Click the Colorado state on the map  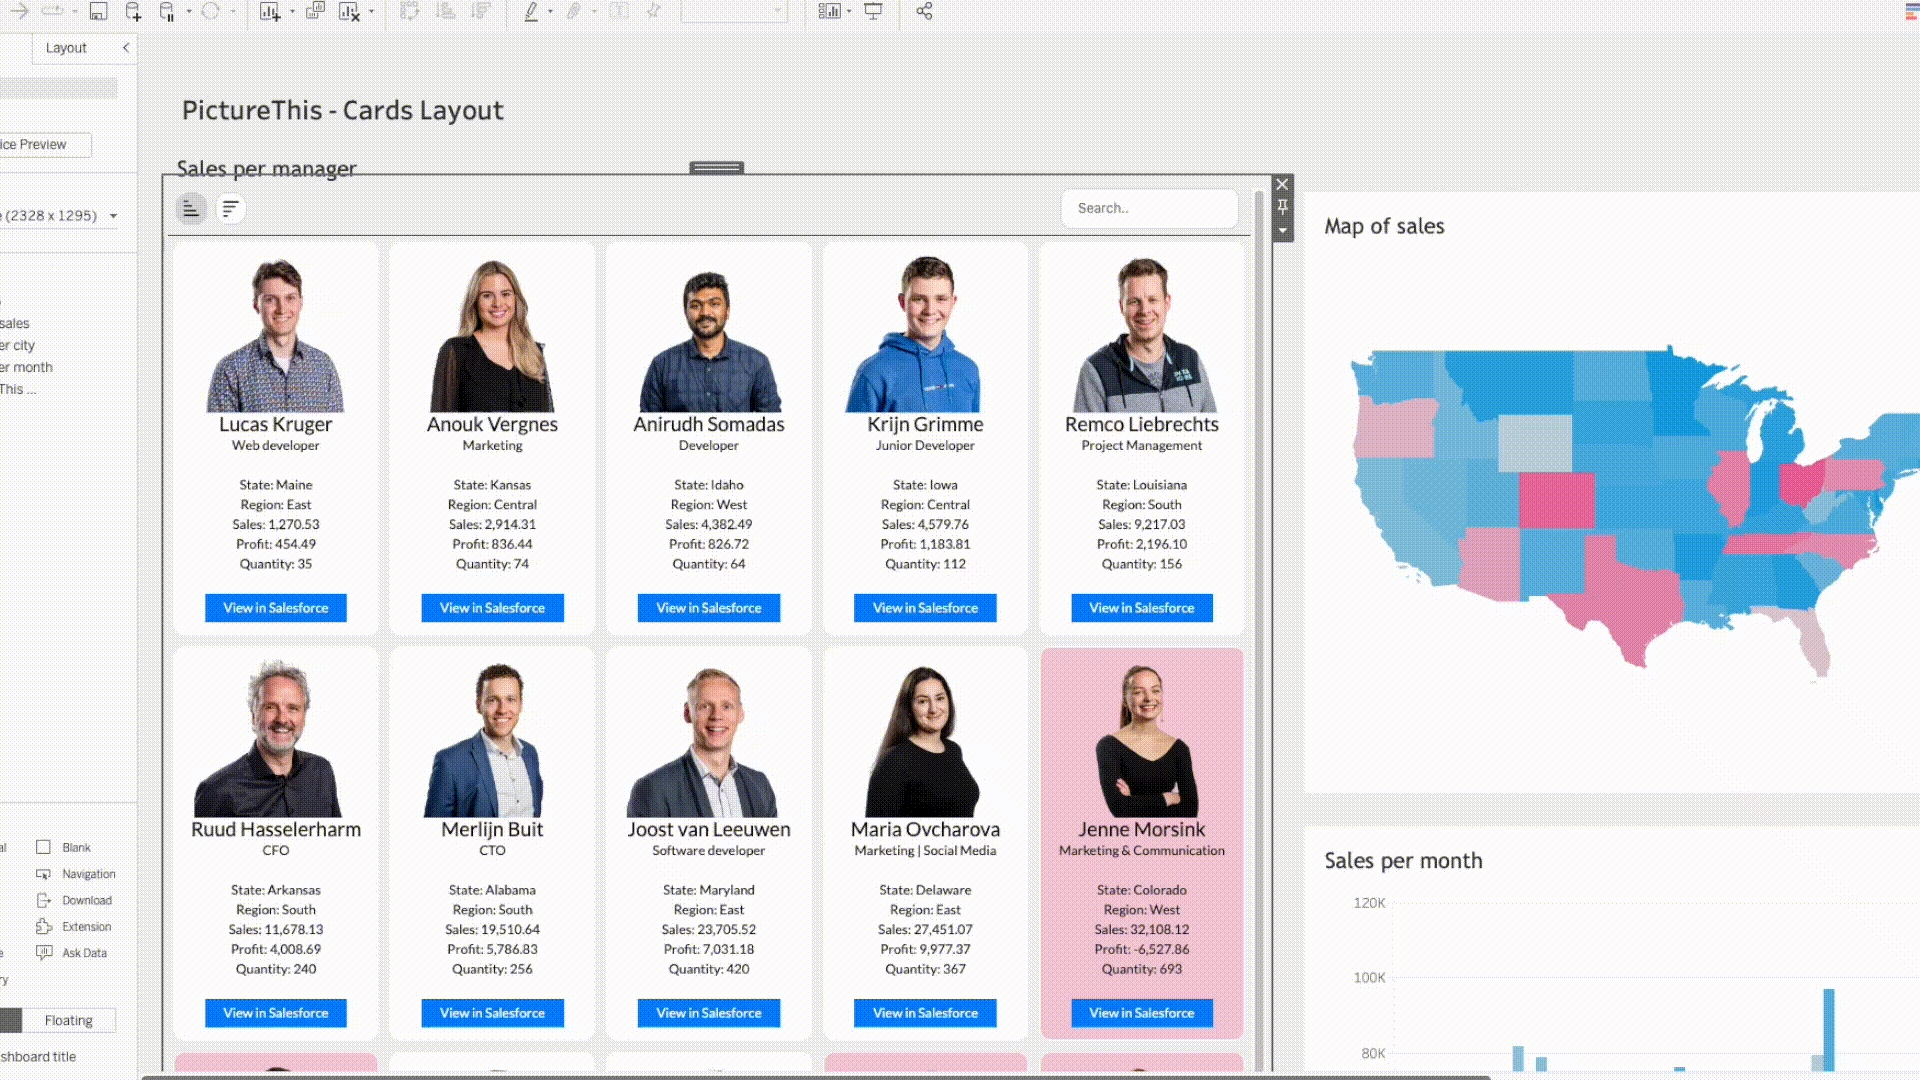(x=1556, y=501)
